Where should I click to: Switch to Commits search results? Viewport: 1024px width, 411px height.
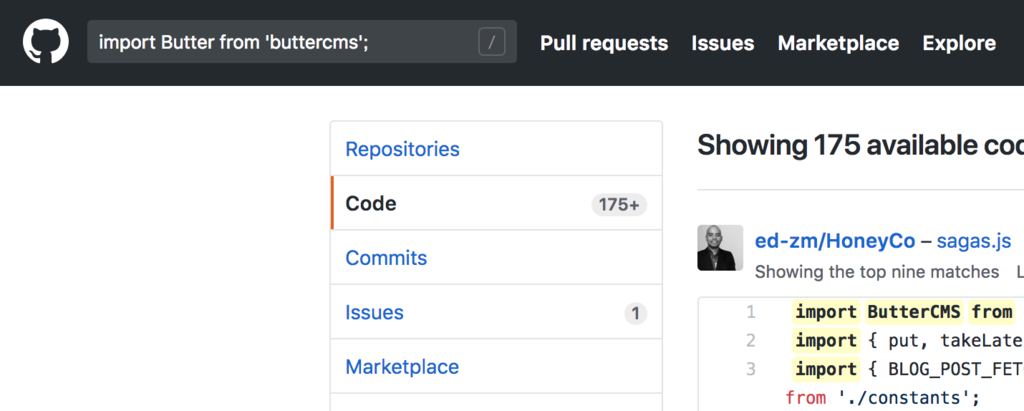[x=497, y=257]
